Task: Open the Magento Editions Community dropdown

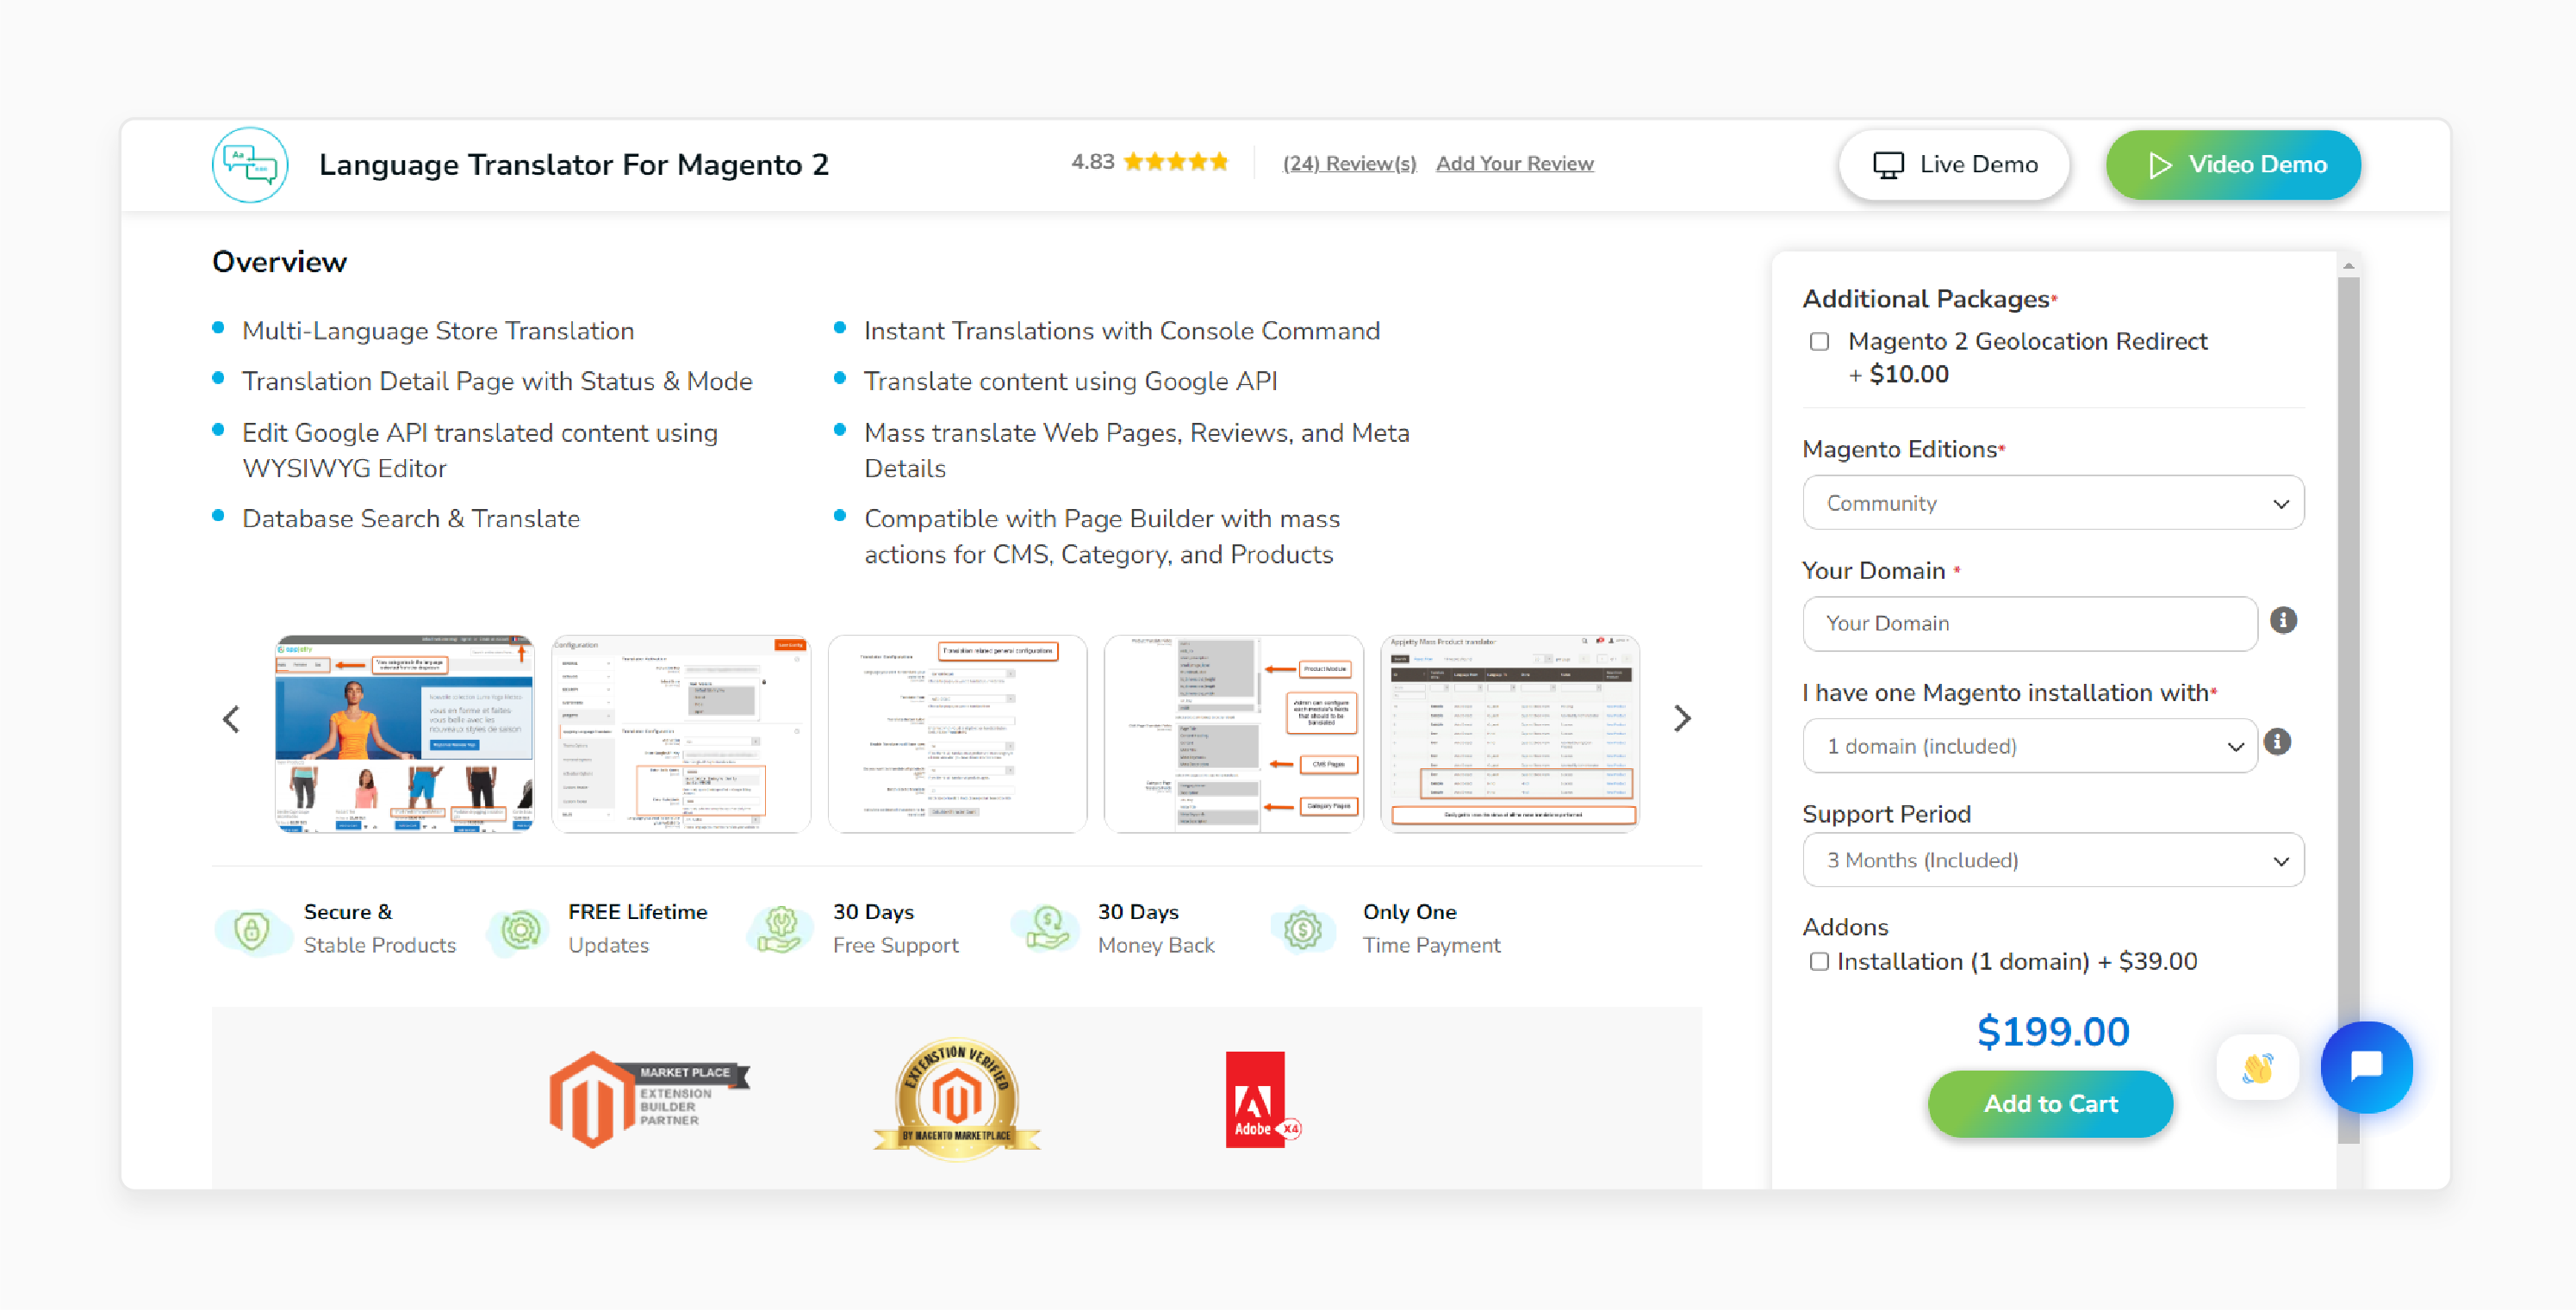Action: (2053, 502)
